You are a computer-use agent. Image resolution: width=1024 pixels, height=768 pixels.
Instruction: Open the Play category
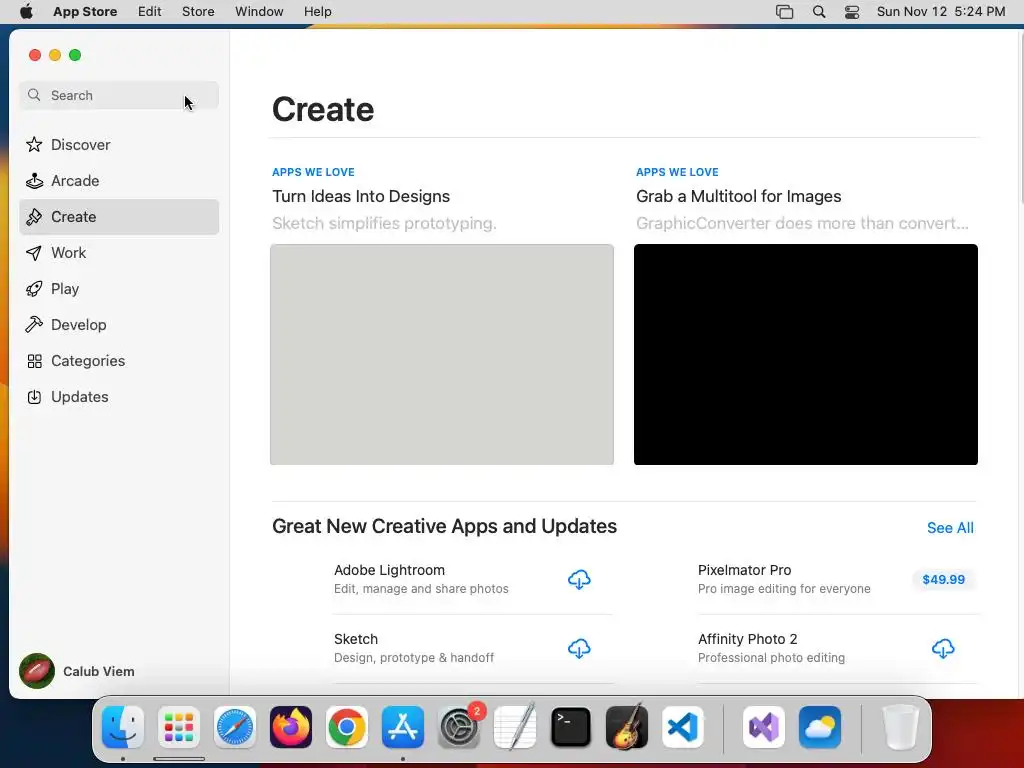(x=119, y=289)
